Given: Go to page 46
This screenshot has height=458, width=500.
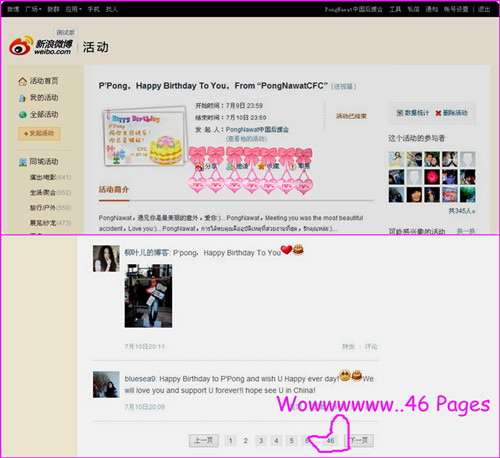Looking at the screenshot, I should click(330, 441).
